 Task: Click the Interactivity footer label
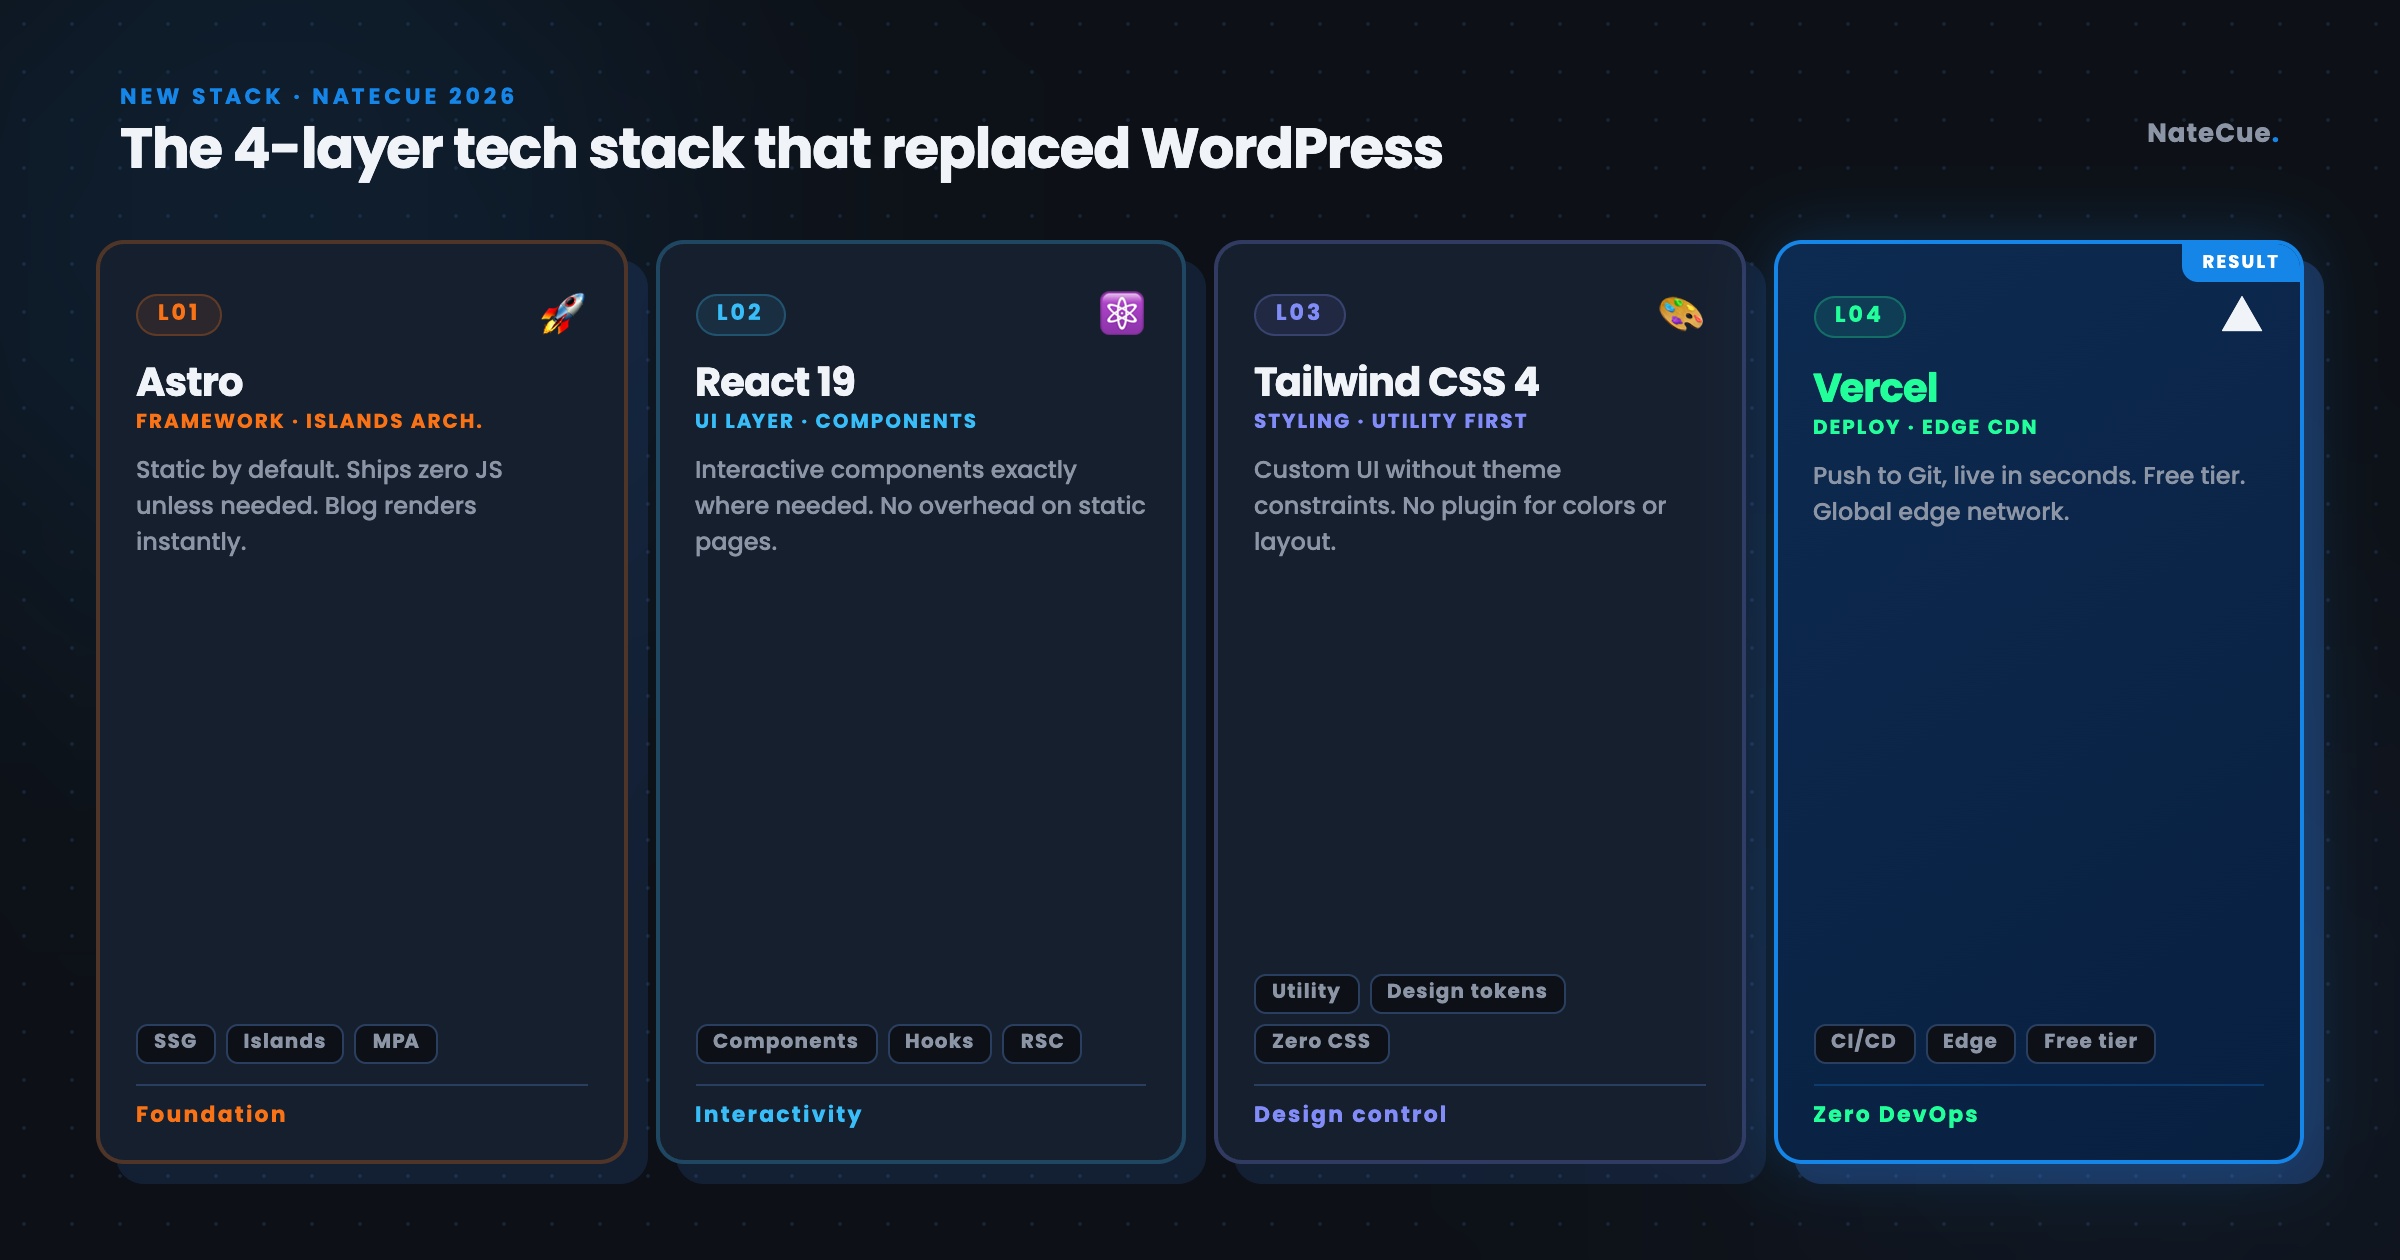click(778, 1115)
